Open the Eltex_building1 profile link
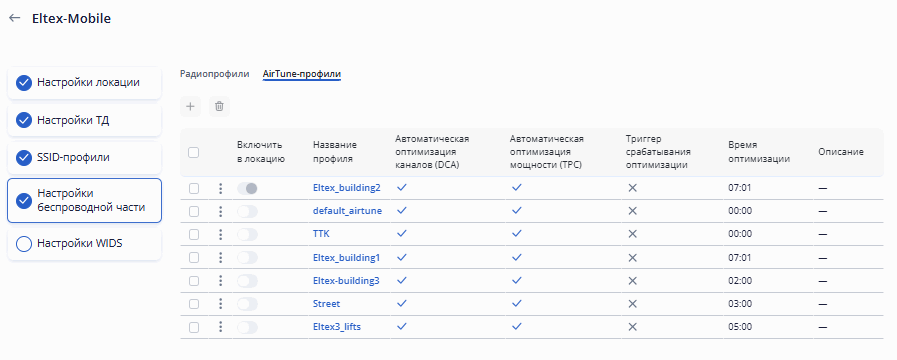The width and height of the screenshot is (897, 360). coord(346,258)
